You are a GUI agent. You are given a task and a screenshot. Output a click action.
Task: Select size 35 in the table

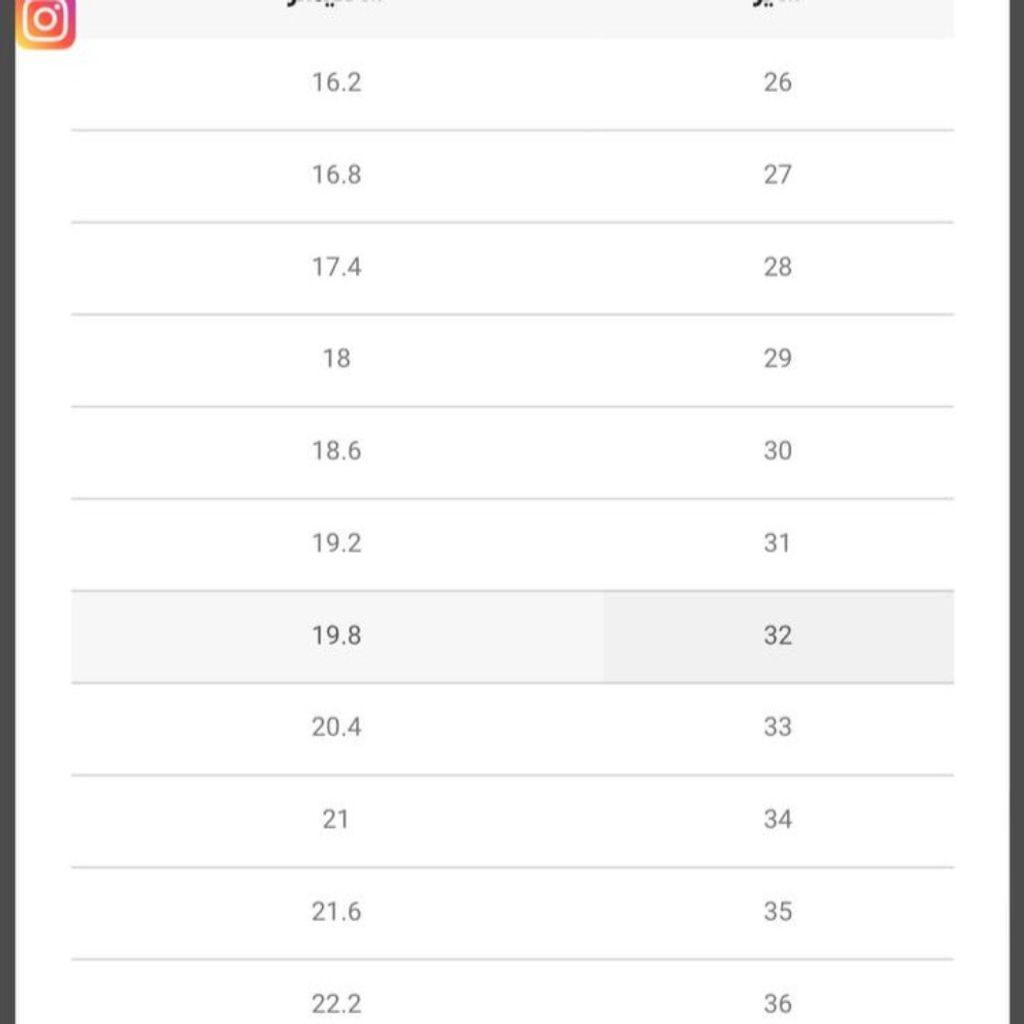(778, 912)
